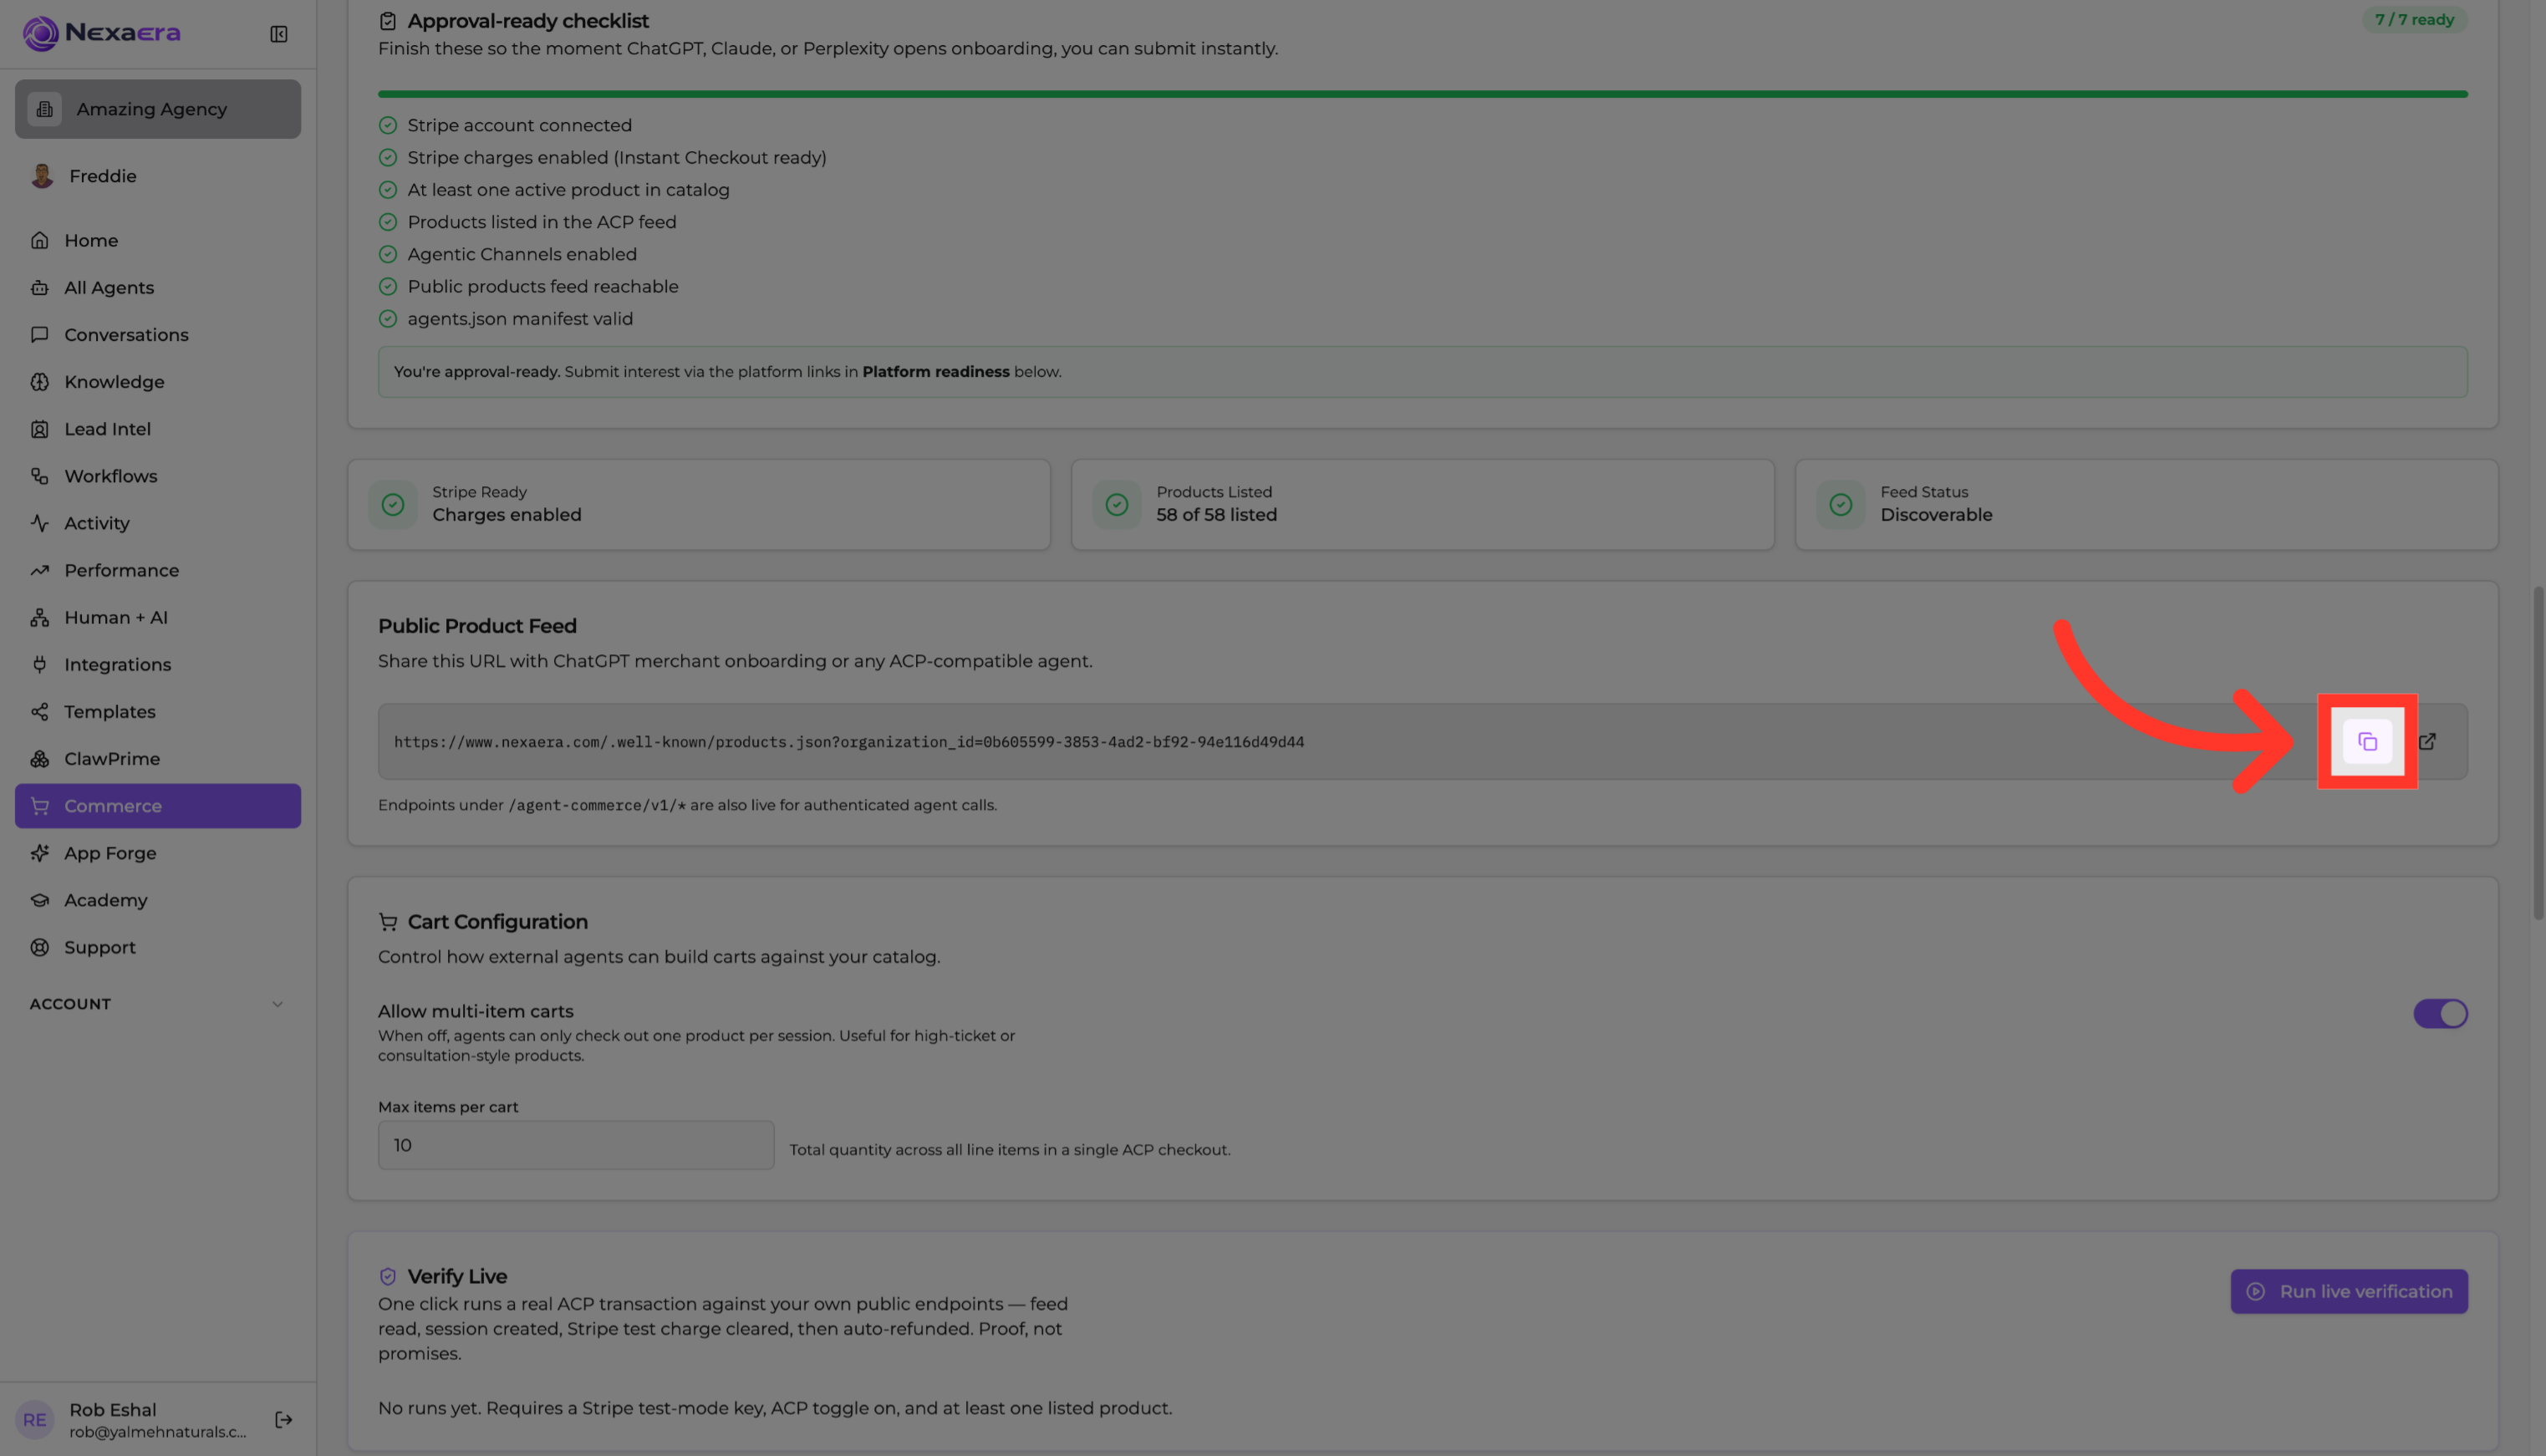Click checkmark beside Stripe account connected
Viewport: 2546px width, 1456px height.
388,125
